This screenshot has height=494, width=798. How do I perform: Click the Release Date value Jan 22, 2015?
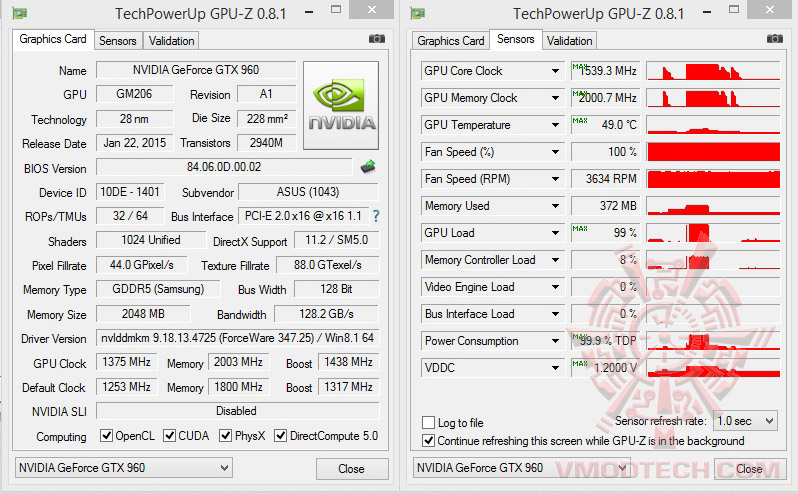[x=134, y=143]
